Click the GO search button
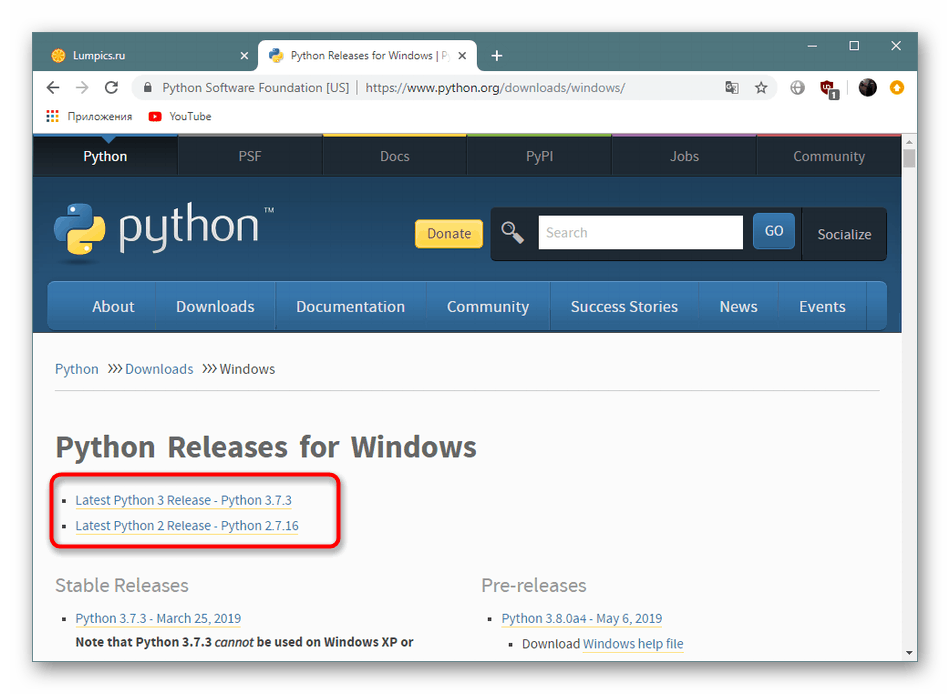The height and width of the screenshot is (694, 950). click(x=774, y=231)
